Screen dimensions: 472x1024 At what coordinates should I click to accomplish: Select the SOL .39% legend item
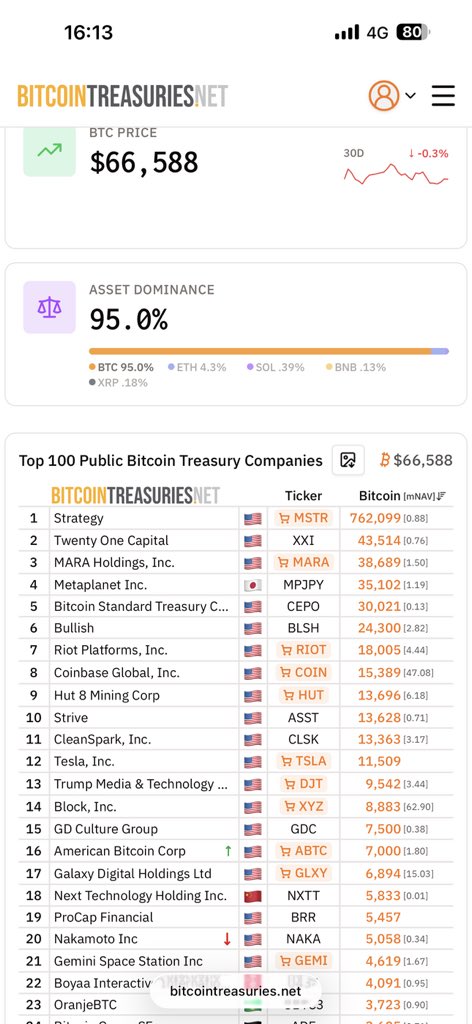pos(275,367)
